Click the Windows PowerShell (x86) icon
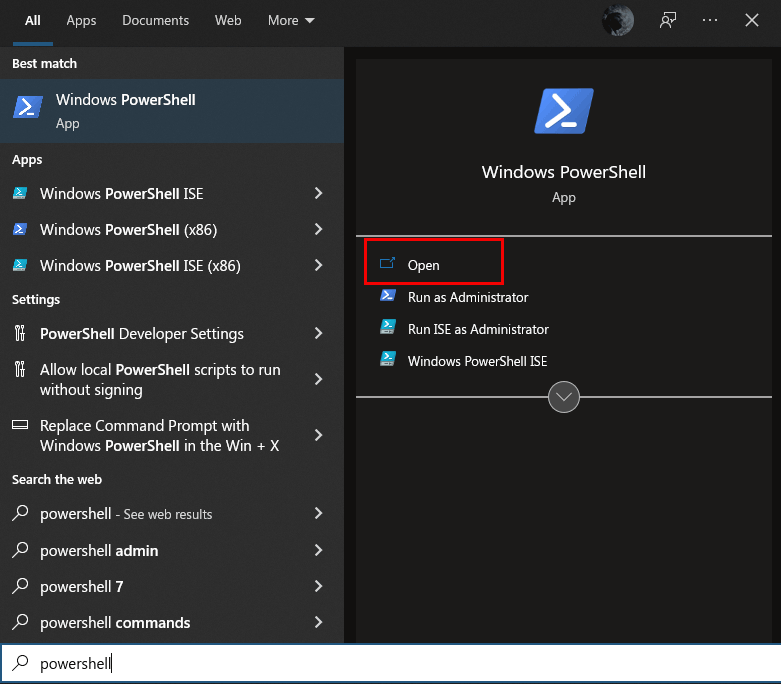Image resolution: width=781 pixels, height=684 pixels. click(20, 229)
